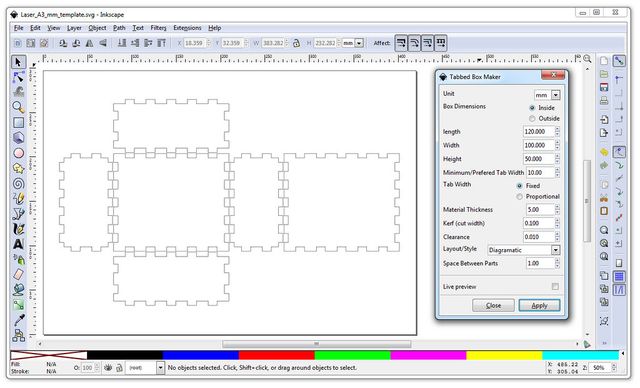Activate the Spiral tool
Image resolution: width=640 pixels, height=388 pixels.
(x=18, y=184)
